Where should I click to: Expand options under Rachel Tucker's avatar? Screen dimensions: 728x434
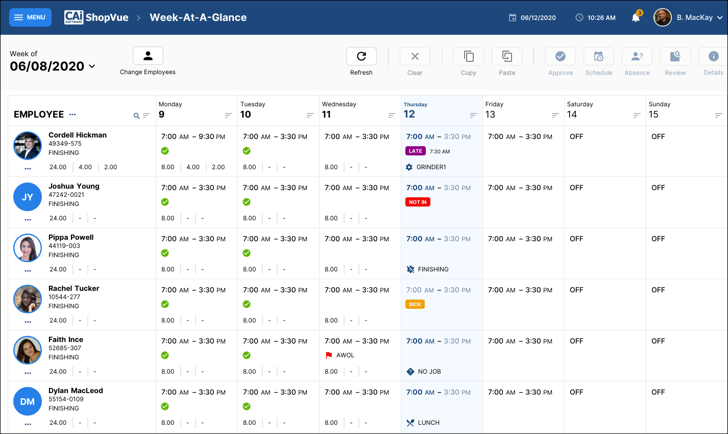click(28, 321)
